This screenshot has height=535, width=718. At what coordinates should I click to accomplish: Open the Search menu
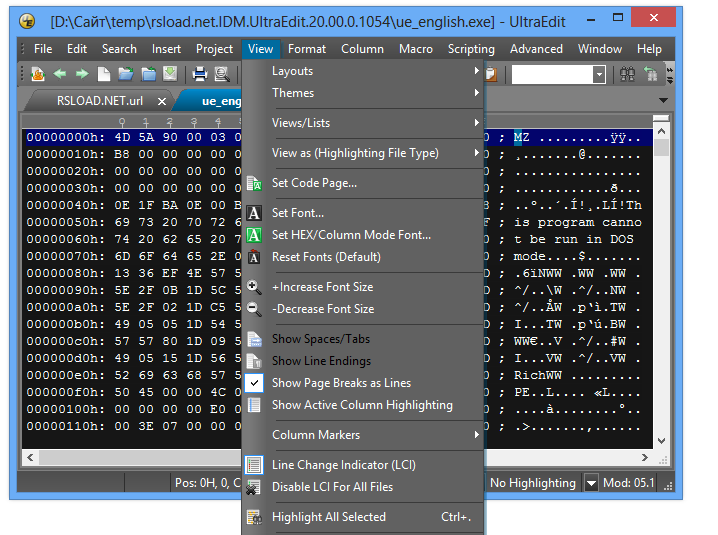click(119, 49)
